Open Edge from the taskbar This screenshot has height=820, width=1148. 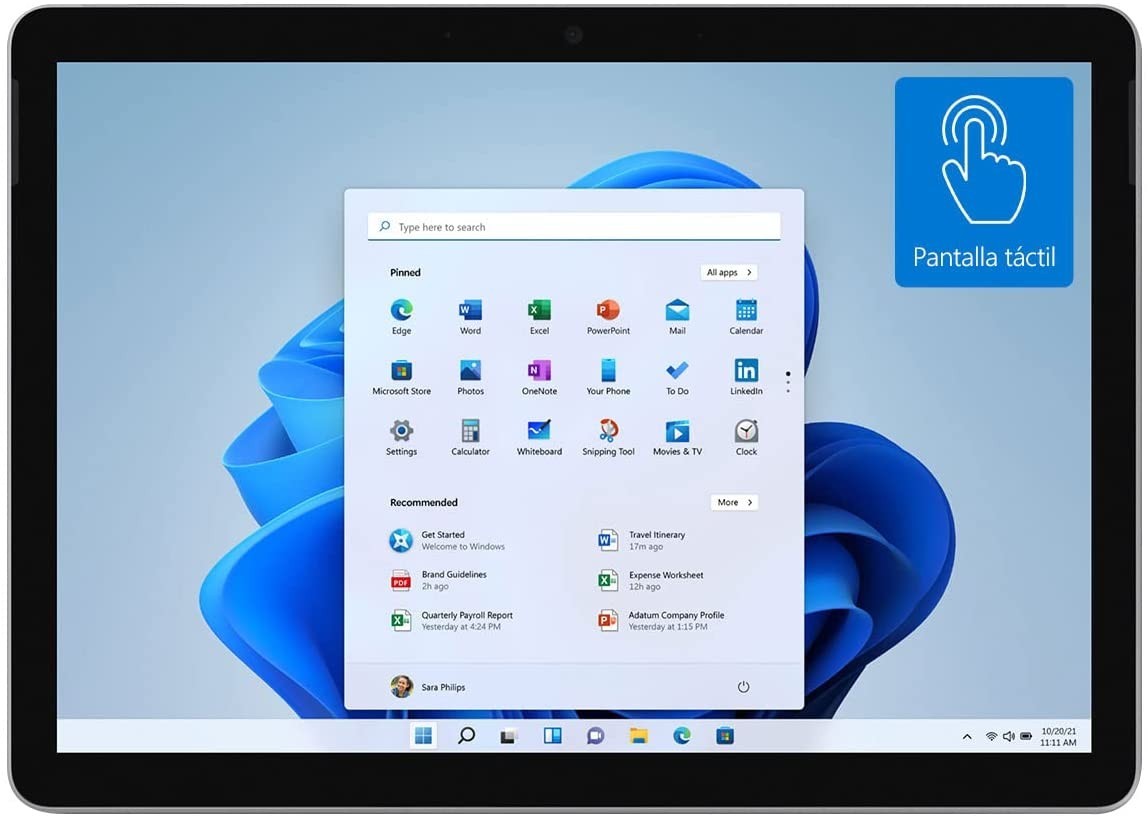click(x=682, y=736)
